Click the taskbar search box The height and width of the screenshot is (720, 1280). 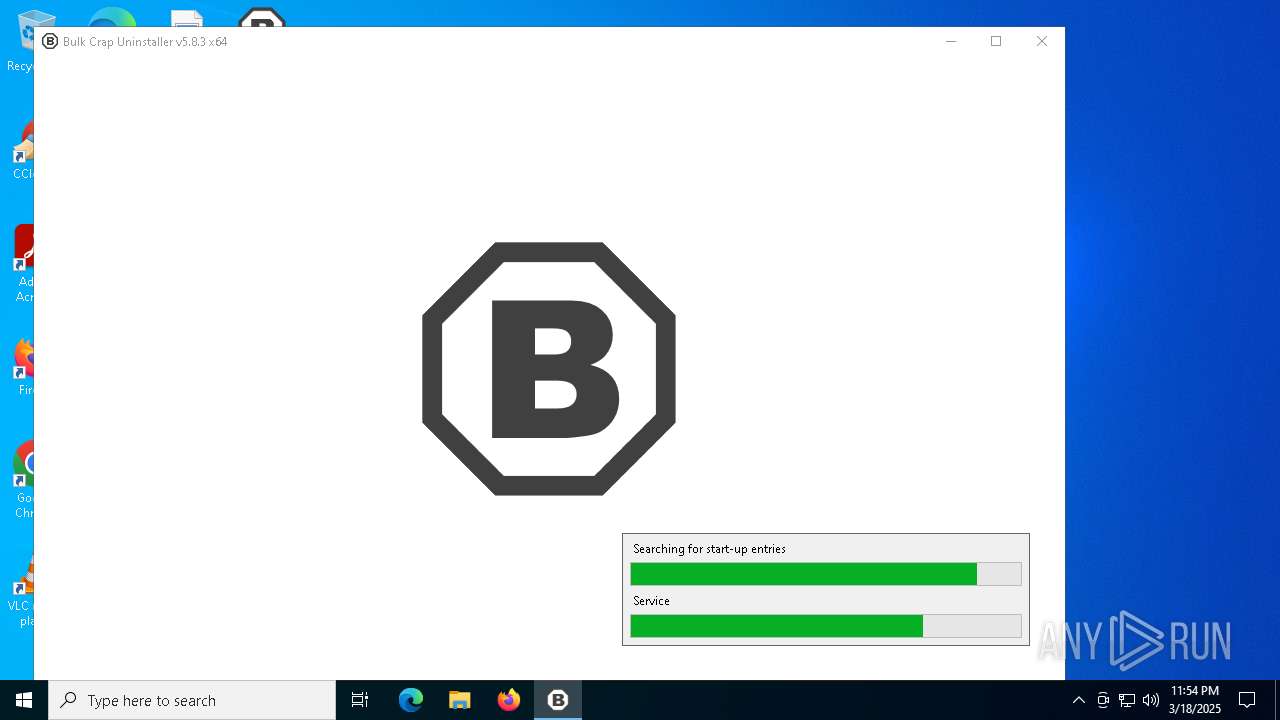pyautogui.click(x=192, y=700)
